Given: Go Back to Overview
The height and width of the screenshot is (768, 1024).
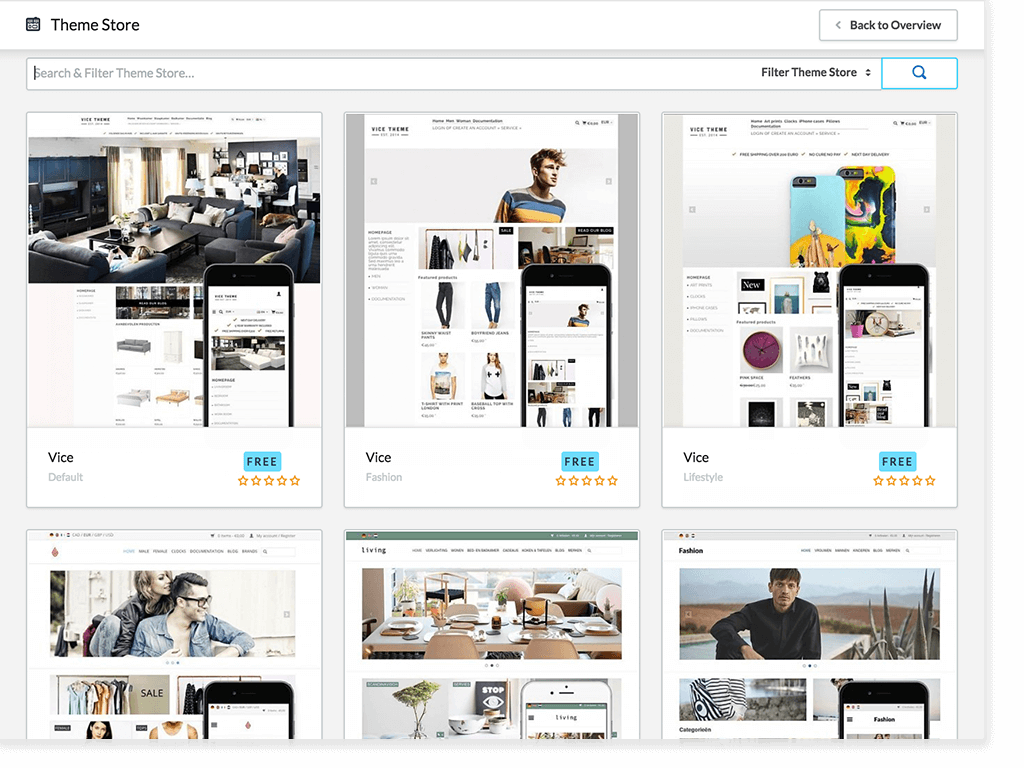Looking at the screenshot, I should point(888,25).
